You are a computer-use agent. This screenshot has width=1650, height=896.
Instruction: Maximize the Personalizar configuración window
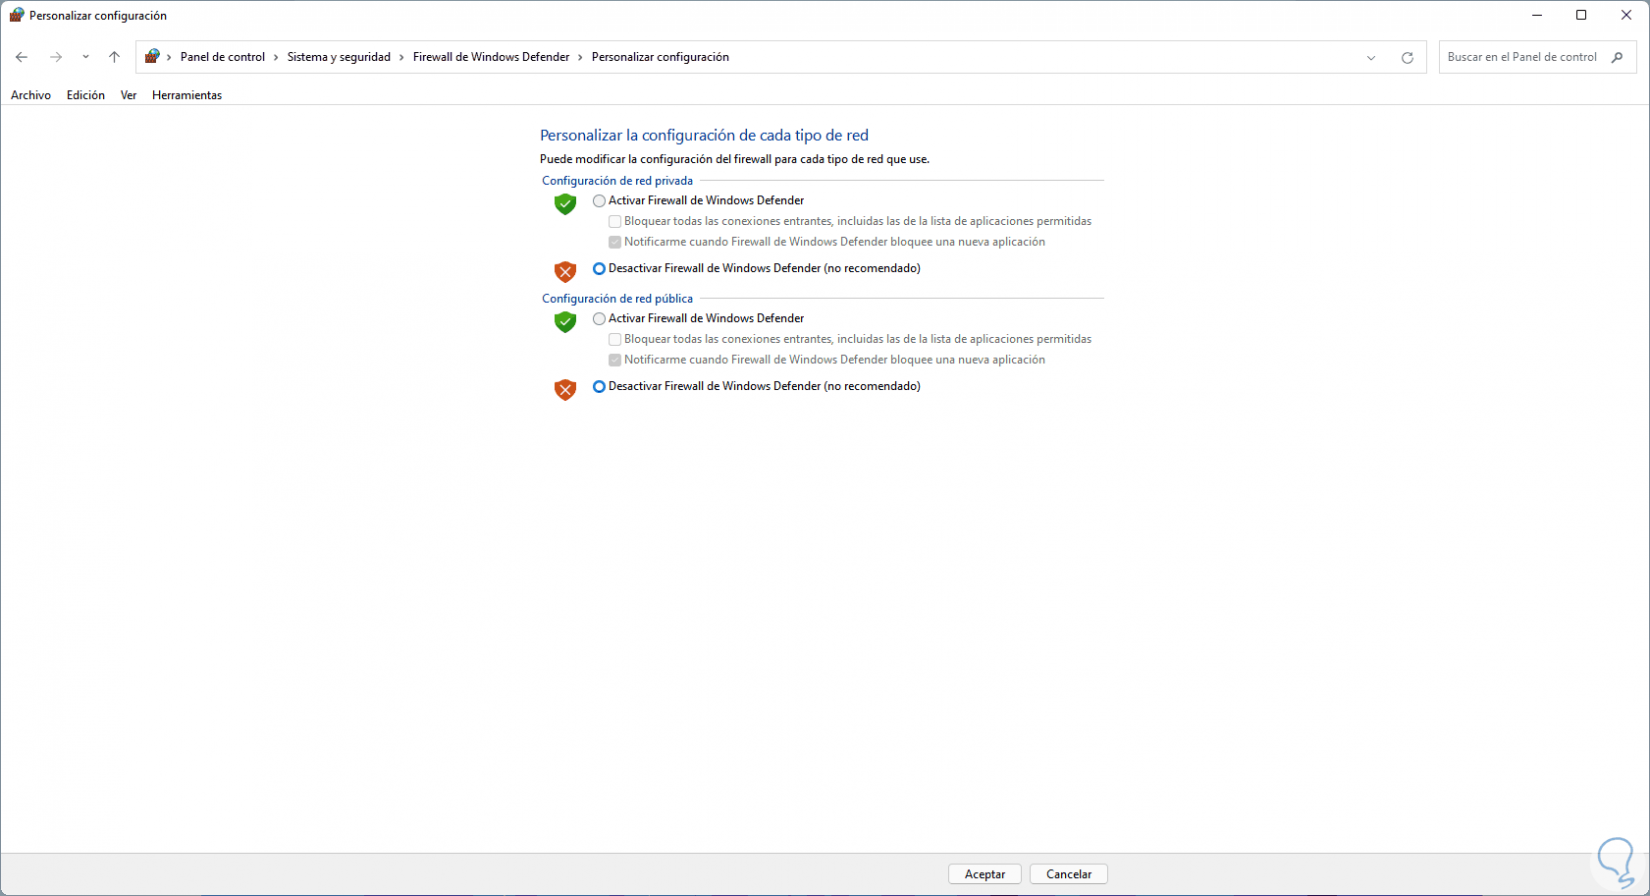[1581, 15]
